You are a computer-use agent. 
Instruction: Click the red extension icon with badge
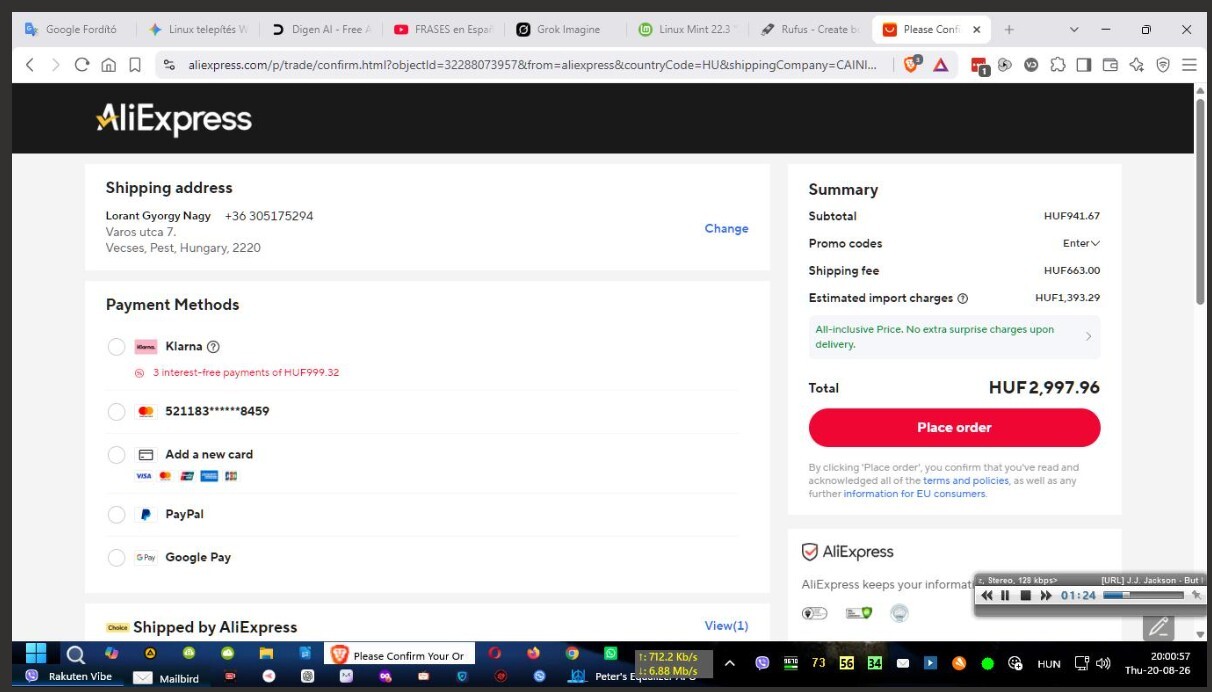point(979,66)
